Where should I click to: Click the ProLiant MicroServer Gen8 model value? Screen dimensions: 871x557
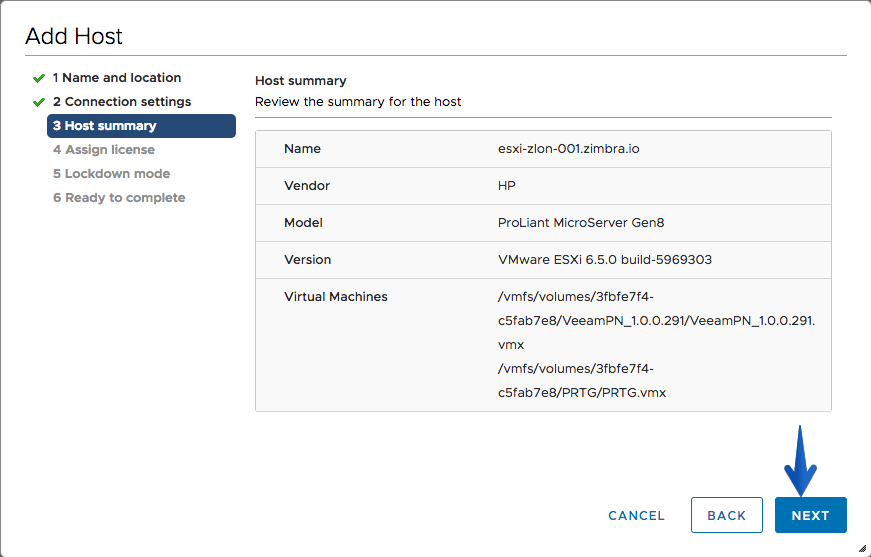[x=581, y=223]
